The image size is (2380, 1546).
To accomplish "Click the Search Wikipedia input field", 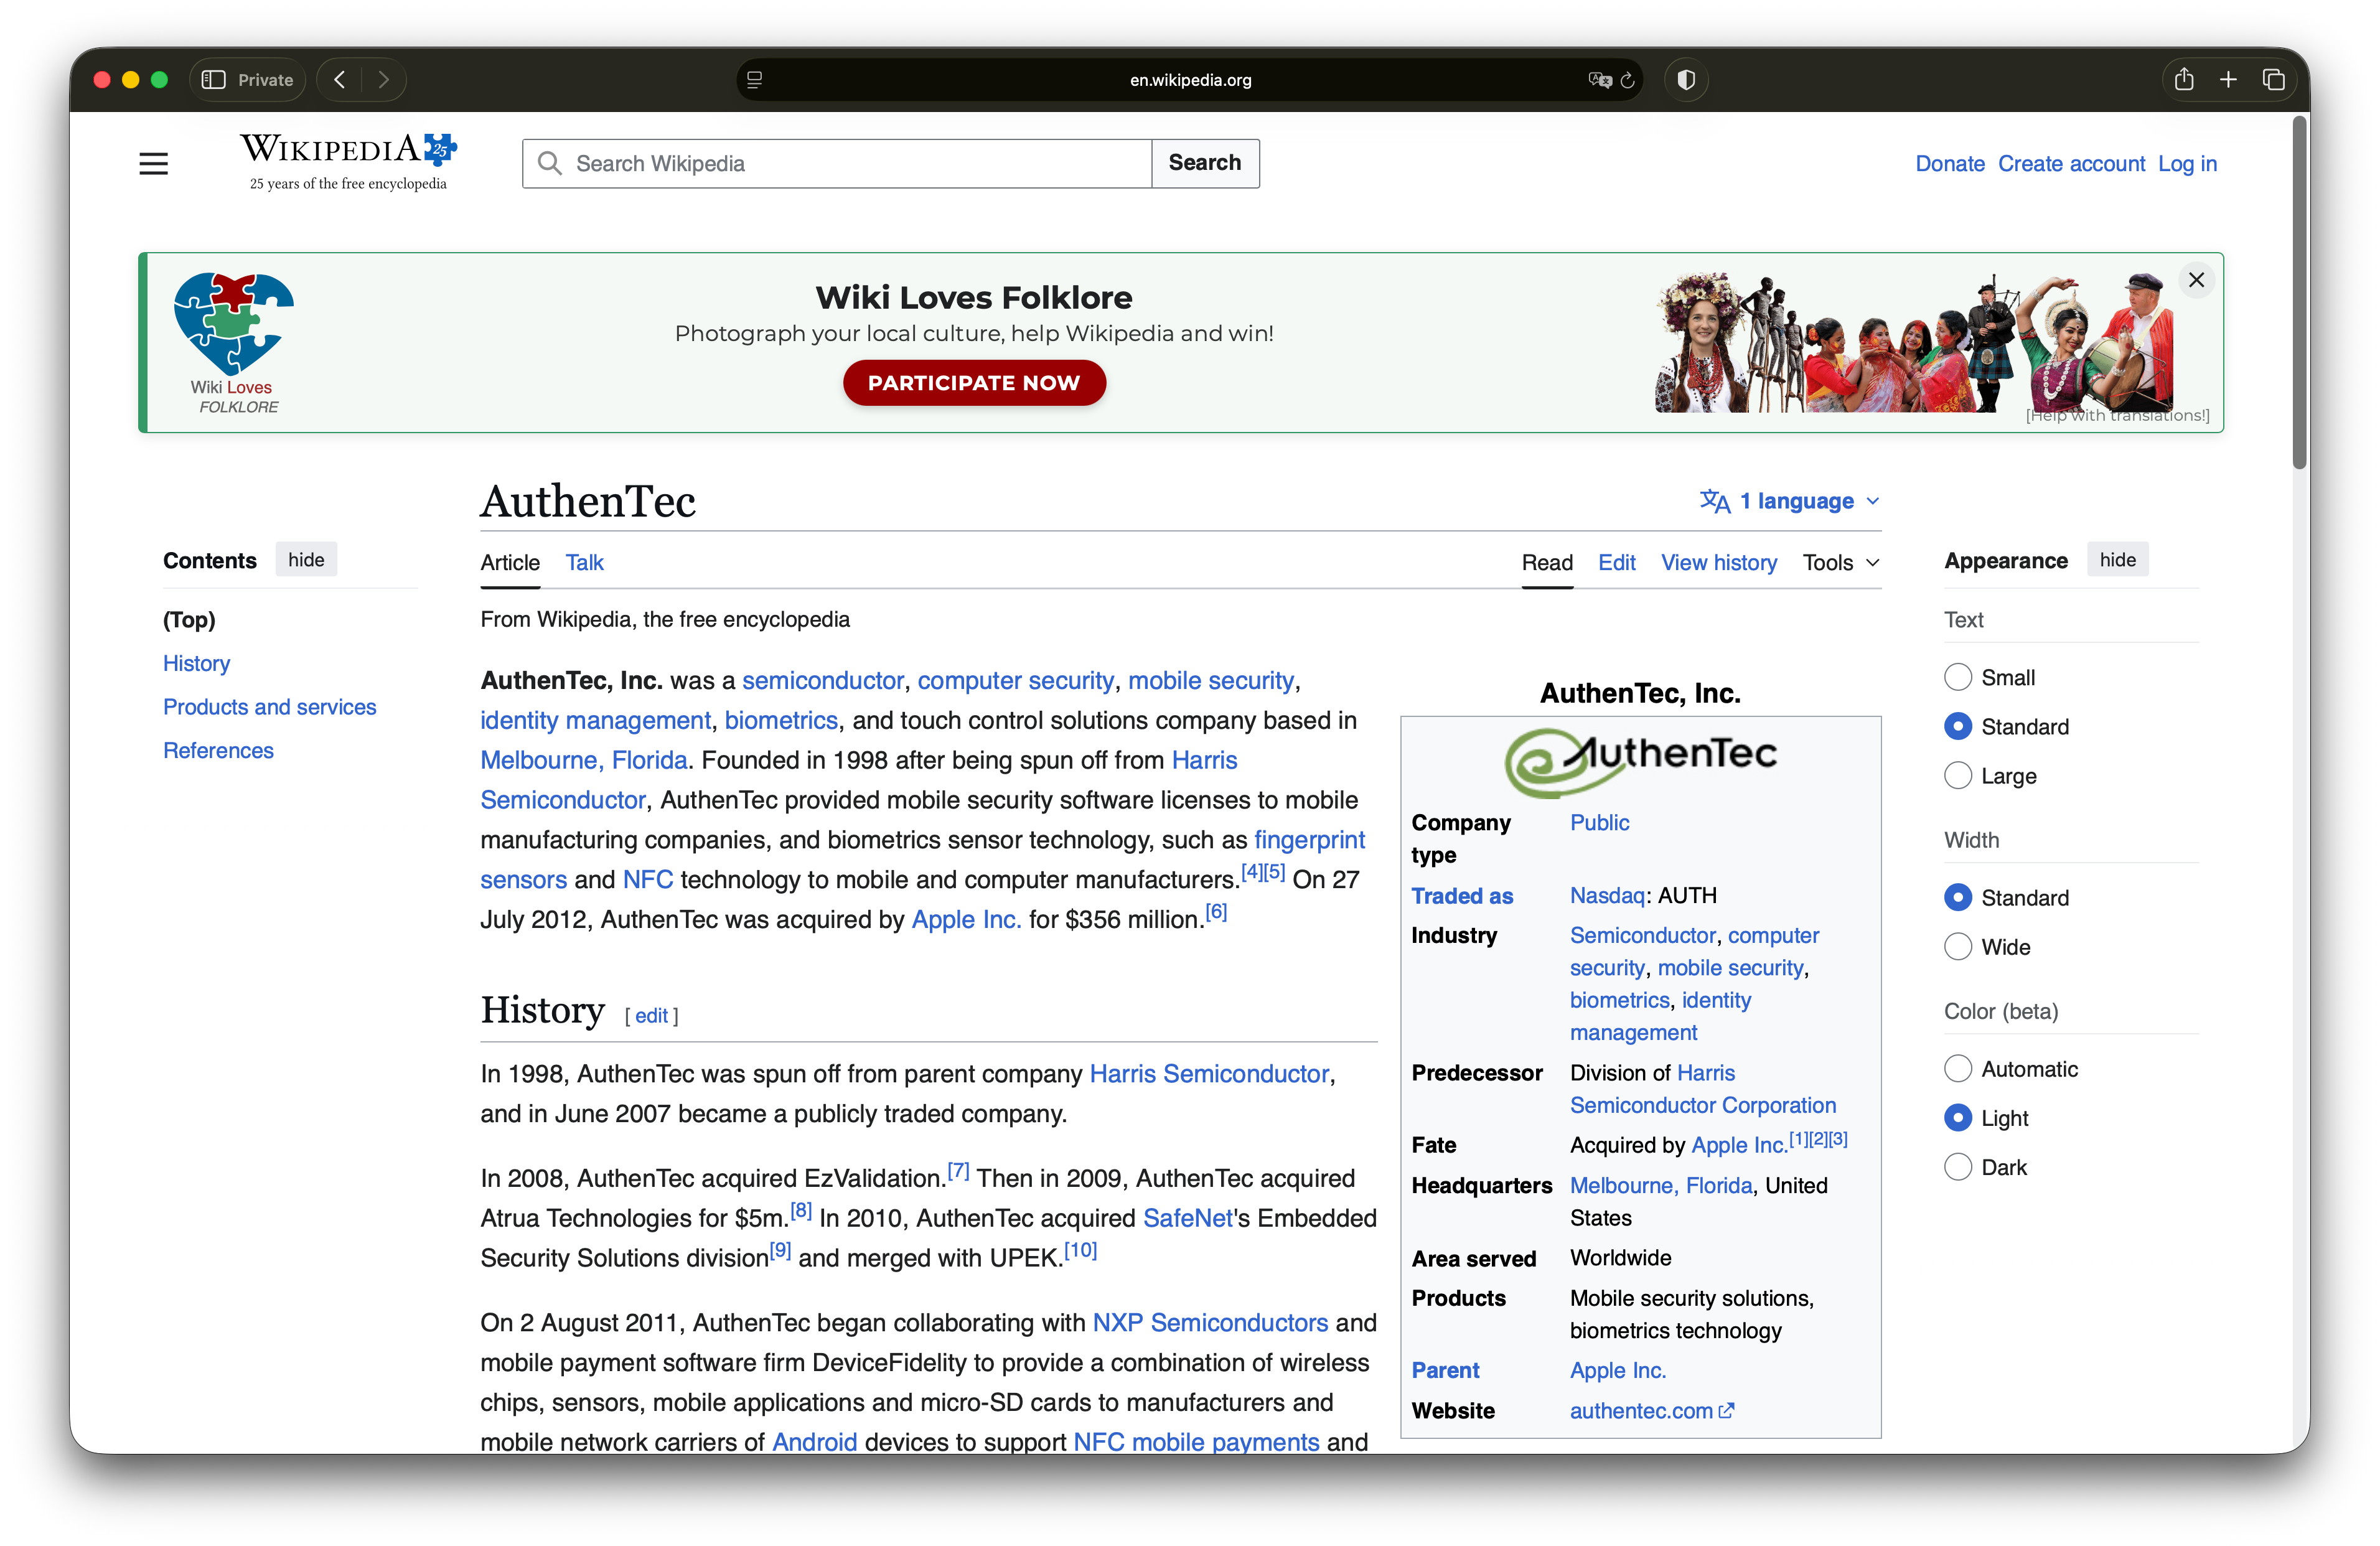I will click(850, 163).
